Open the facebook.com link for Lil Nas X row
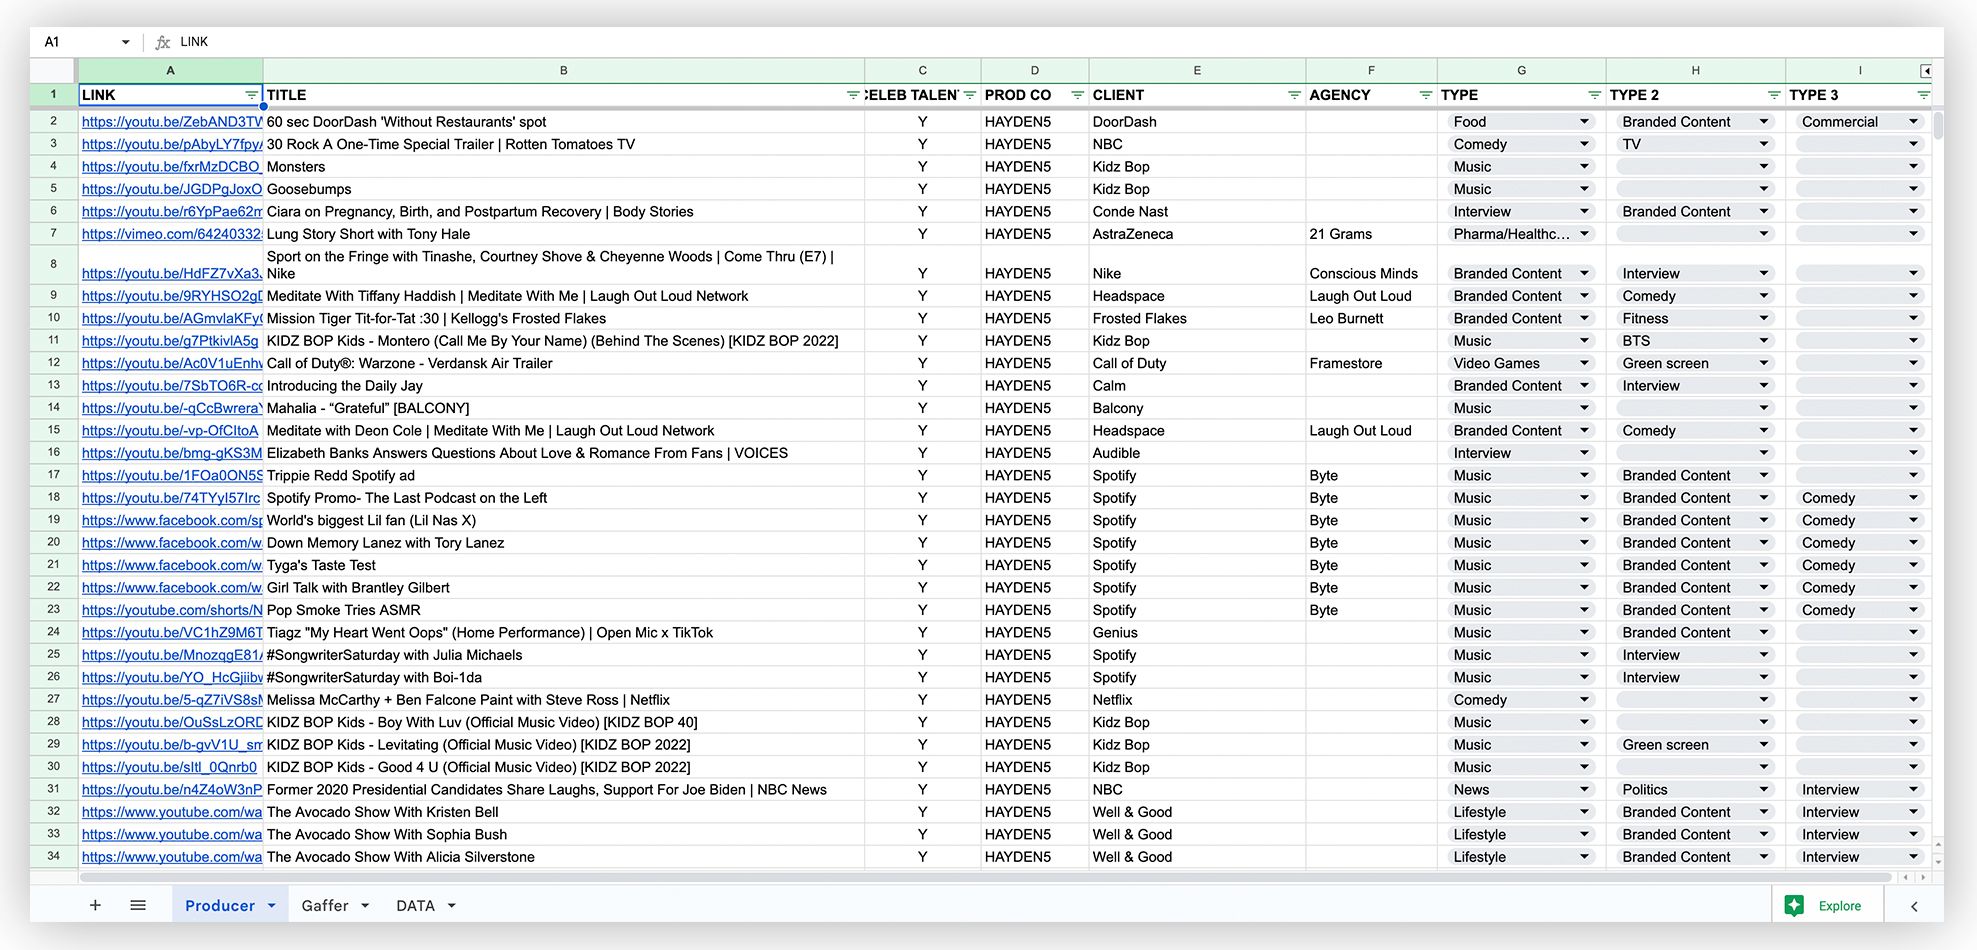This screenshot has height=950, width=1977. [x=172, y=521]
